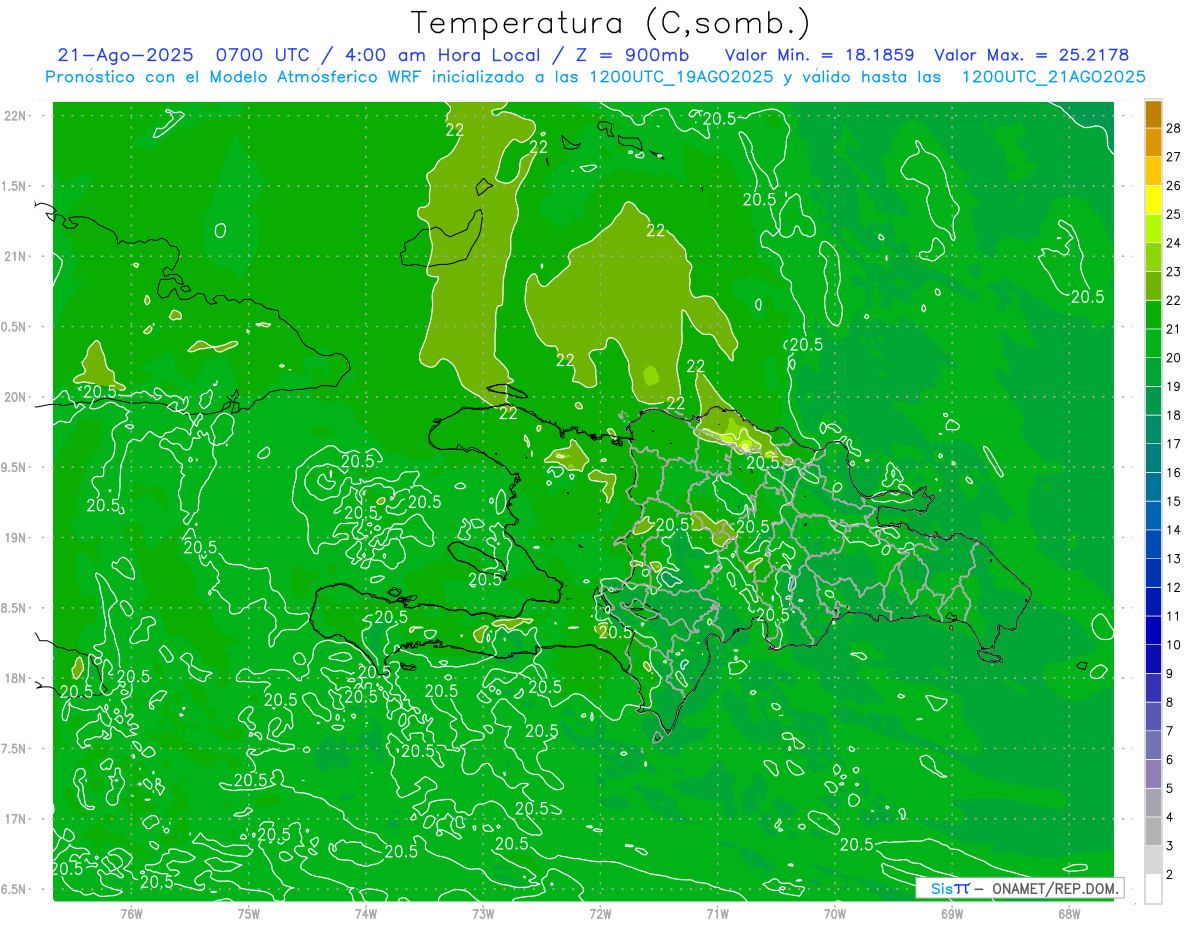
Task: Click the '0700 UTC' time label
Action: coord(263,55)
